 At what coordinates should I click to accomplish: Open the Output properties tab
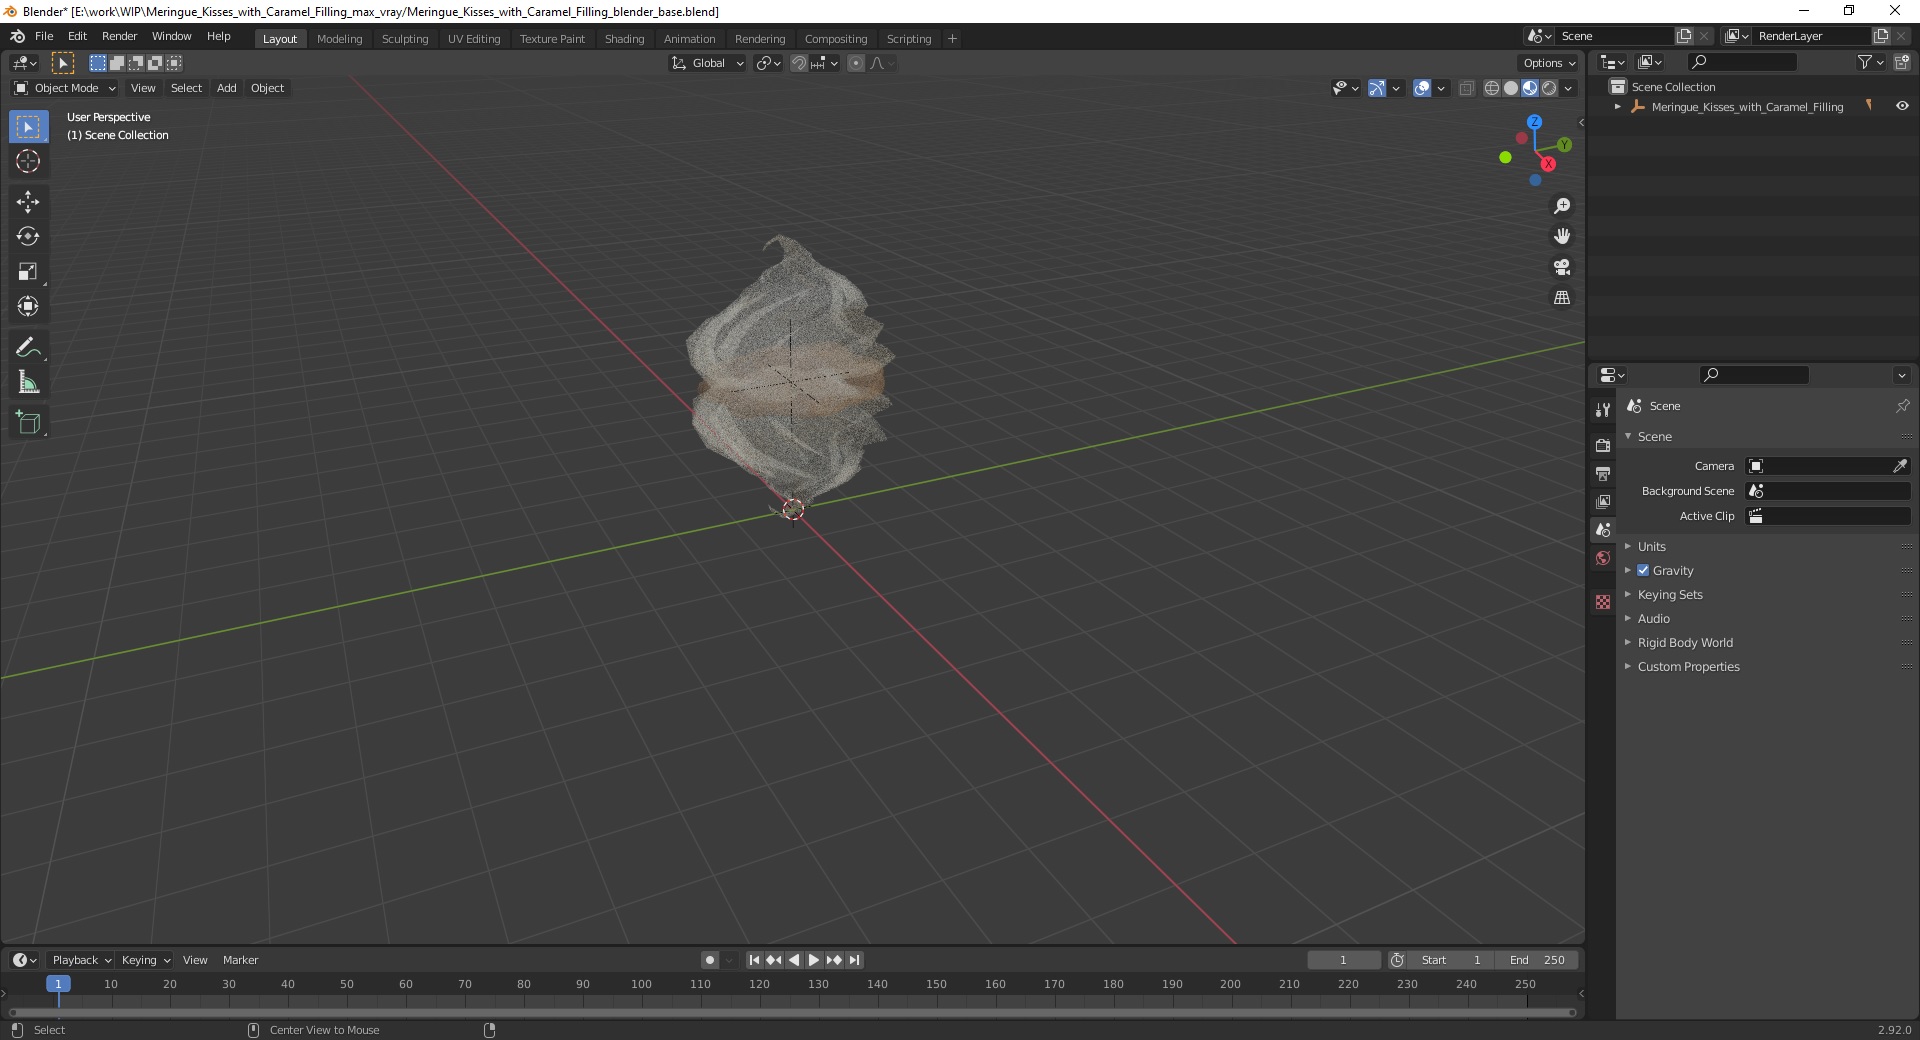pyautogui.click(x=1603, y=473)
